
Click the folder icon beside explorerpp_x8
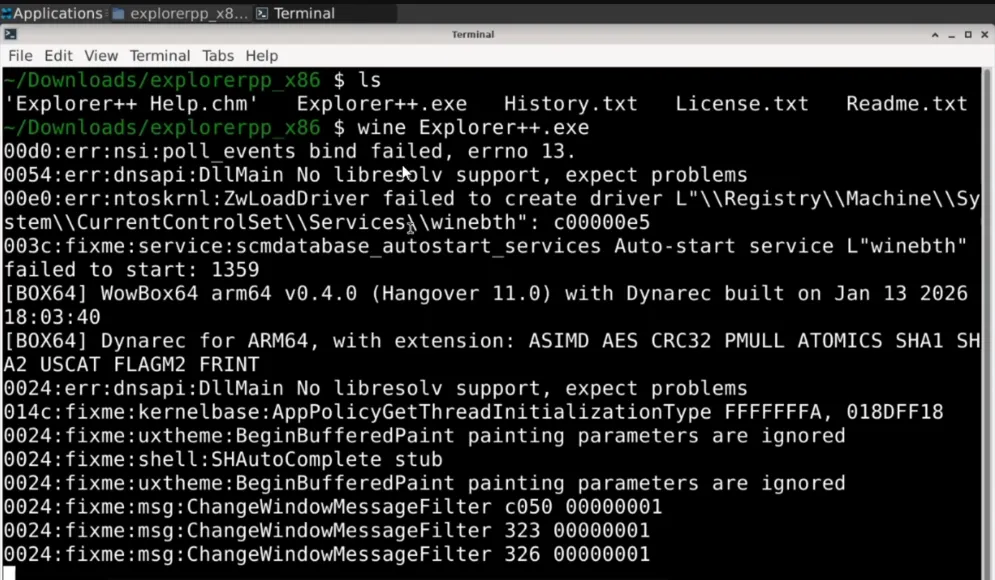click(x=119, y=13)
